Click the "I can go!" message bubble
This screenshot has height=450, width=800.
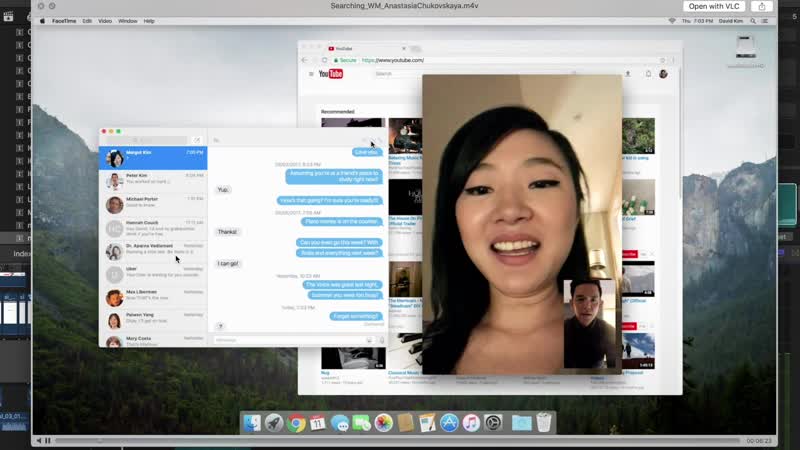(228, 264)
